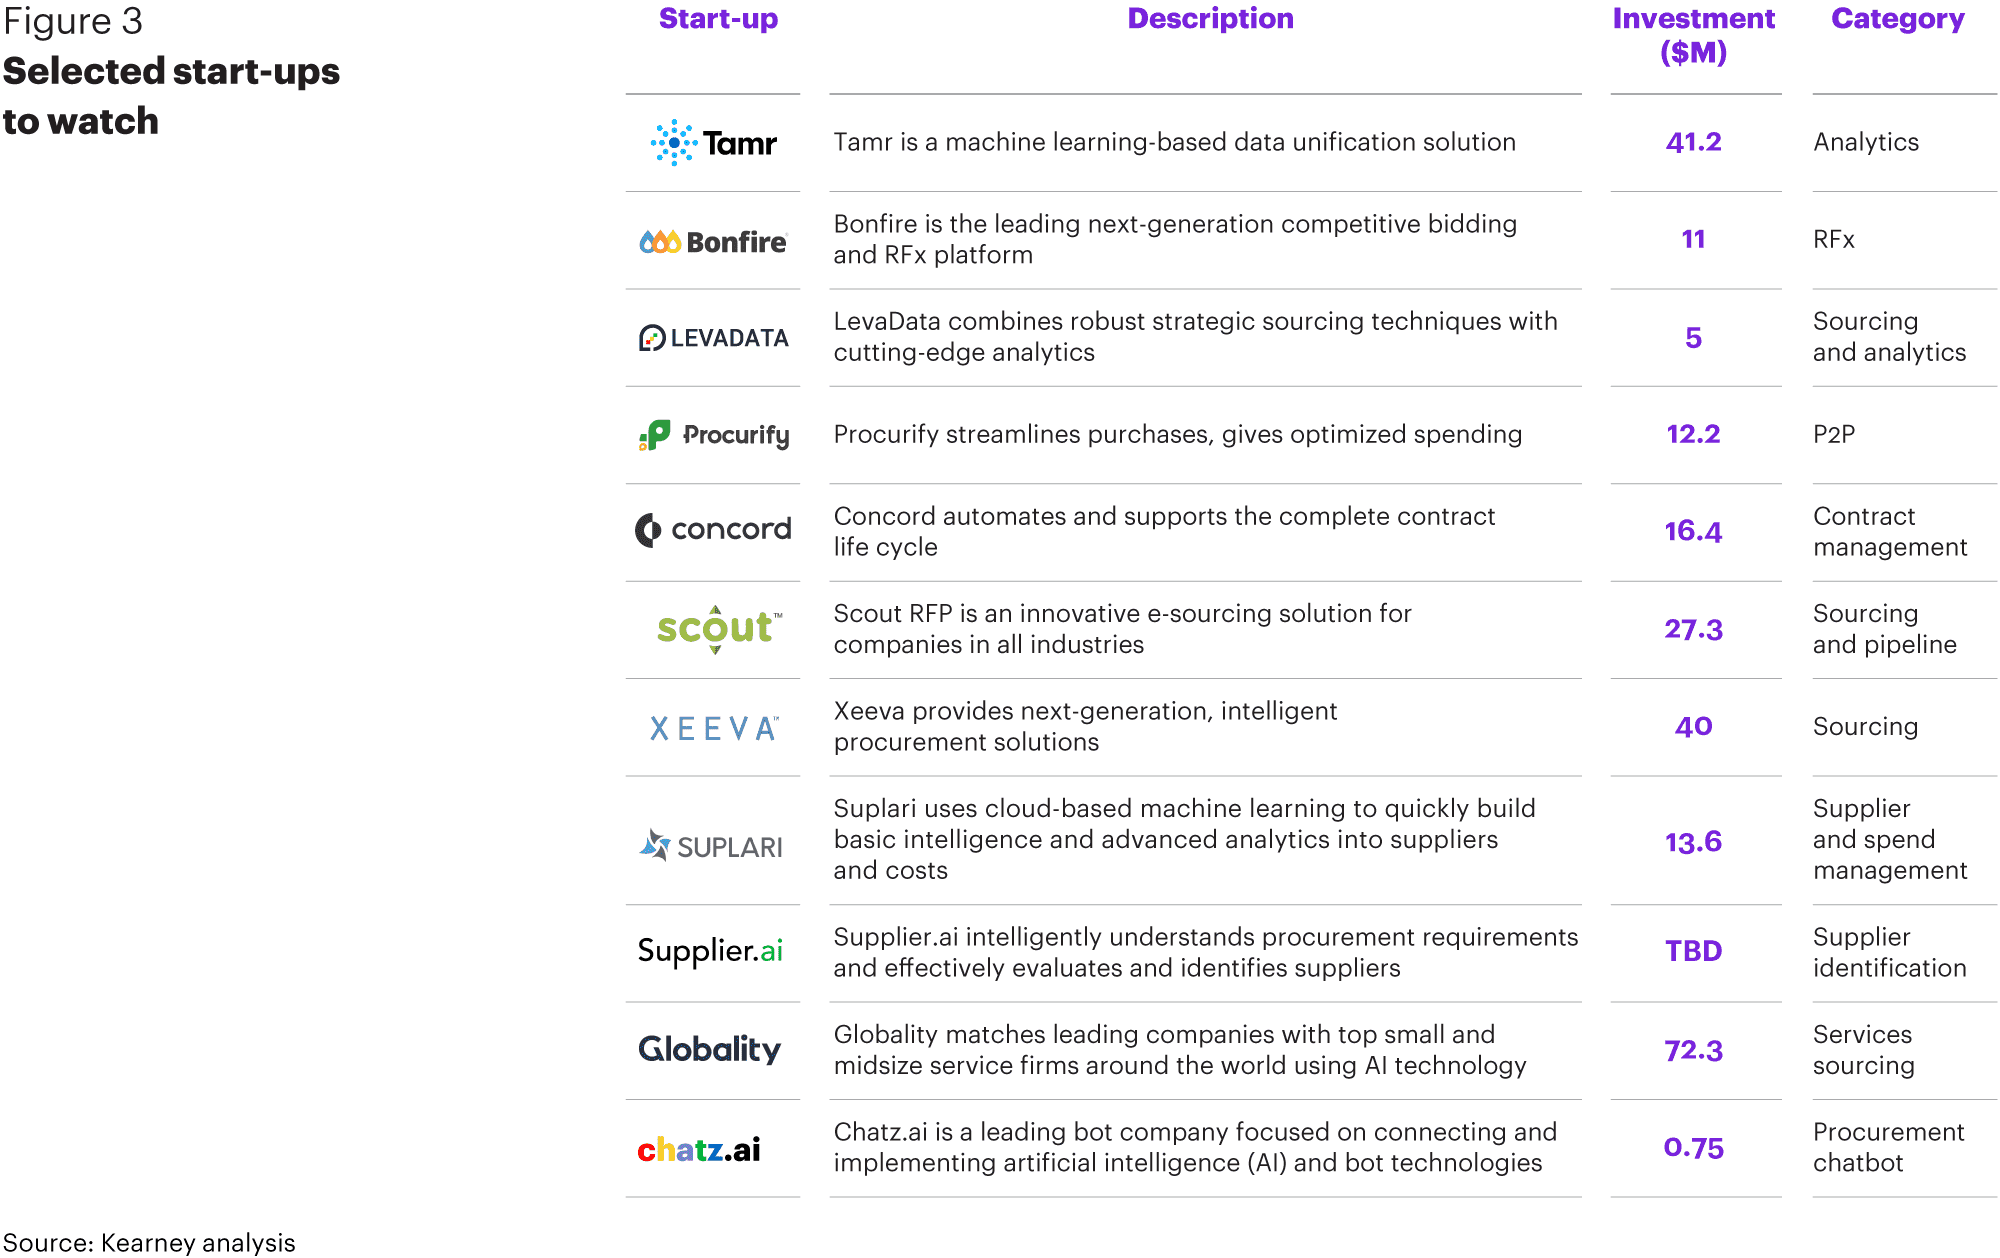Click the Category column header
2000x1258 pixels.
tap(1898, 19)
